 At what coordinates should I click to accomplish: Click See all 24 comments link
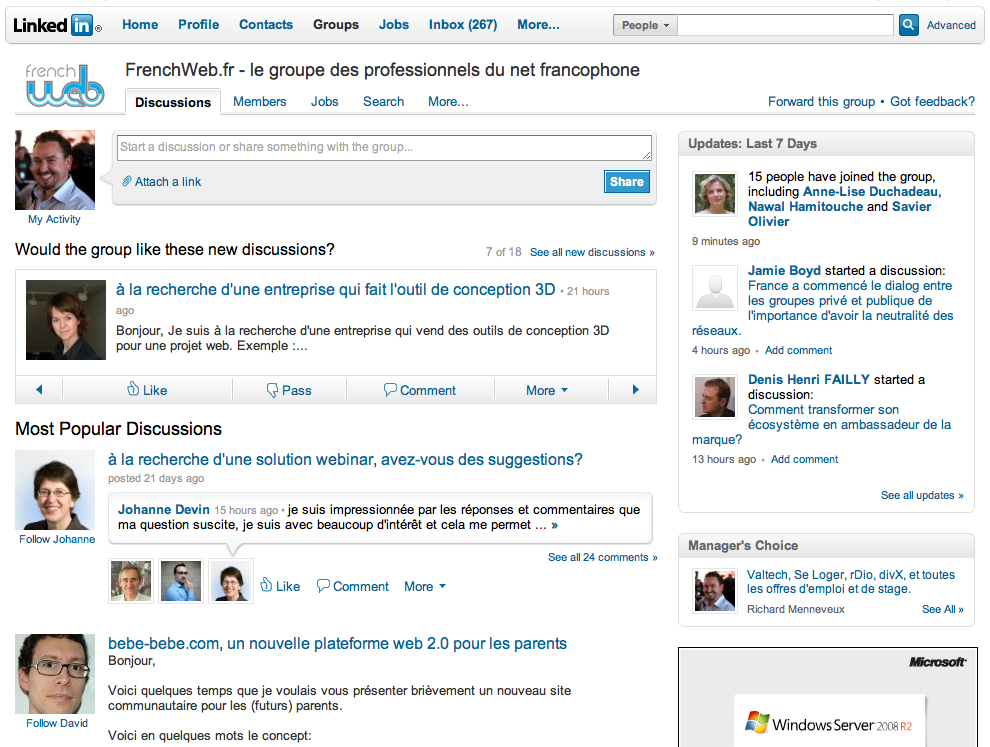point(602,557)
